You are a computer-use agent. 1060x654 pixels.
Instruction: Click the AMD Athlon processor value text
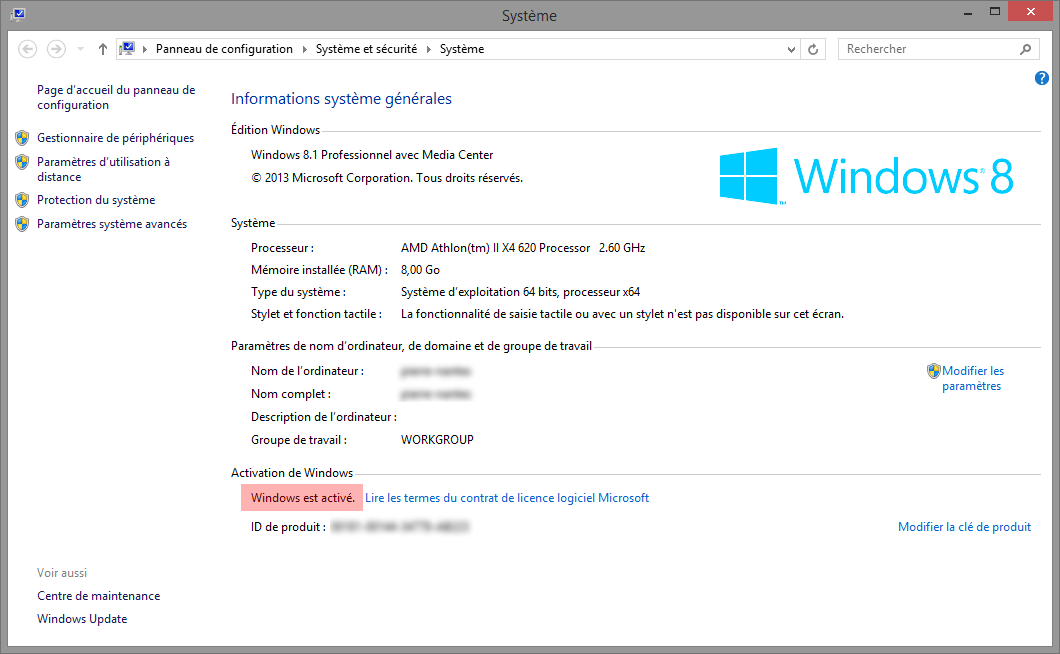pos(523,248)
